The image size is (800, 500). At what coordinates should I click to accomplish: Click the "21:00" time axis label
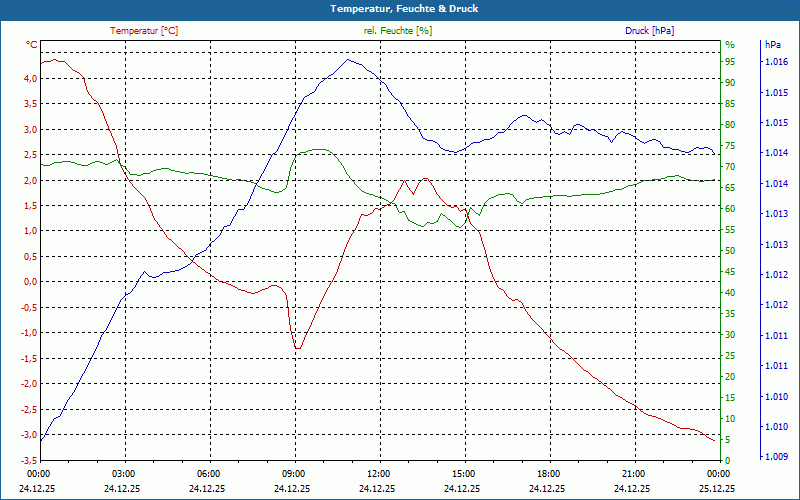[x=635, y=474]
